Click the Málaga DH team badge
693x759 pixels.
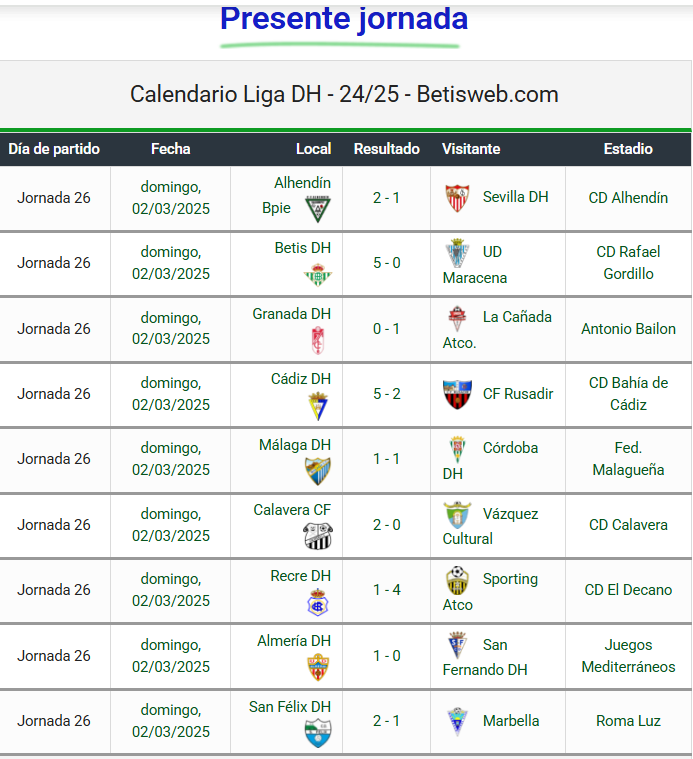pos(317,471)
